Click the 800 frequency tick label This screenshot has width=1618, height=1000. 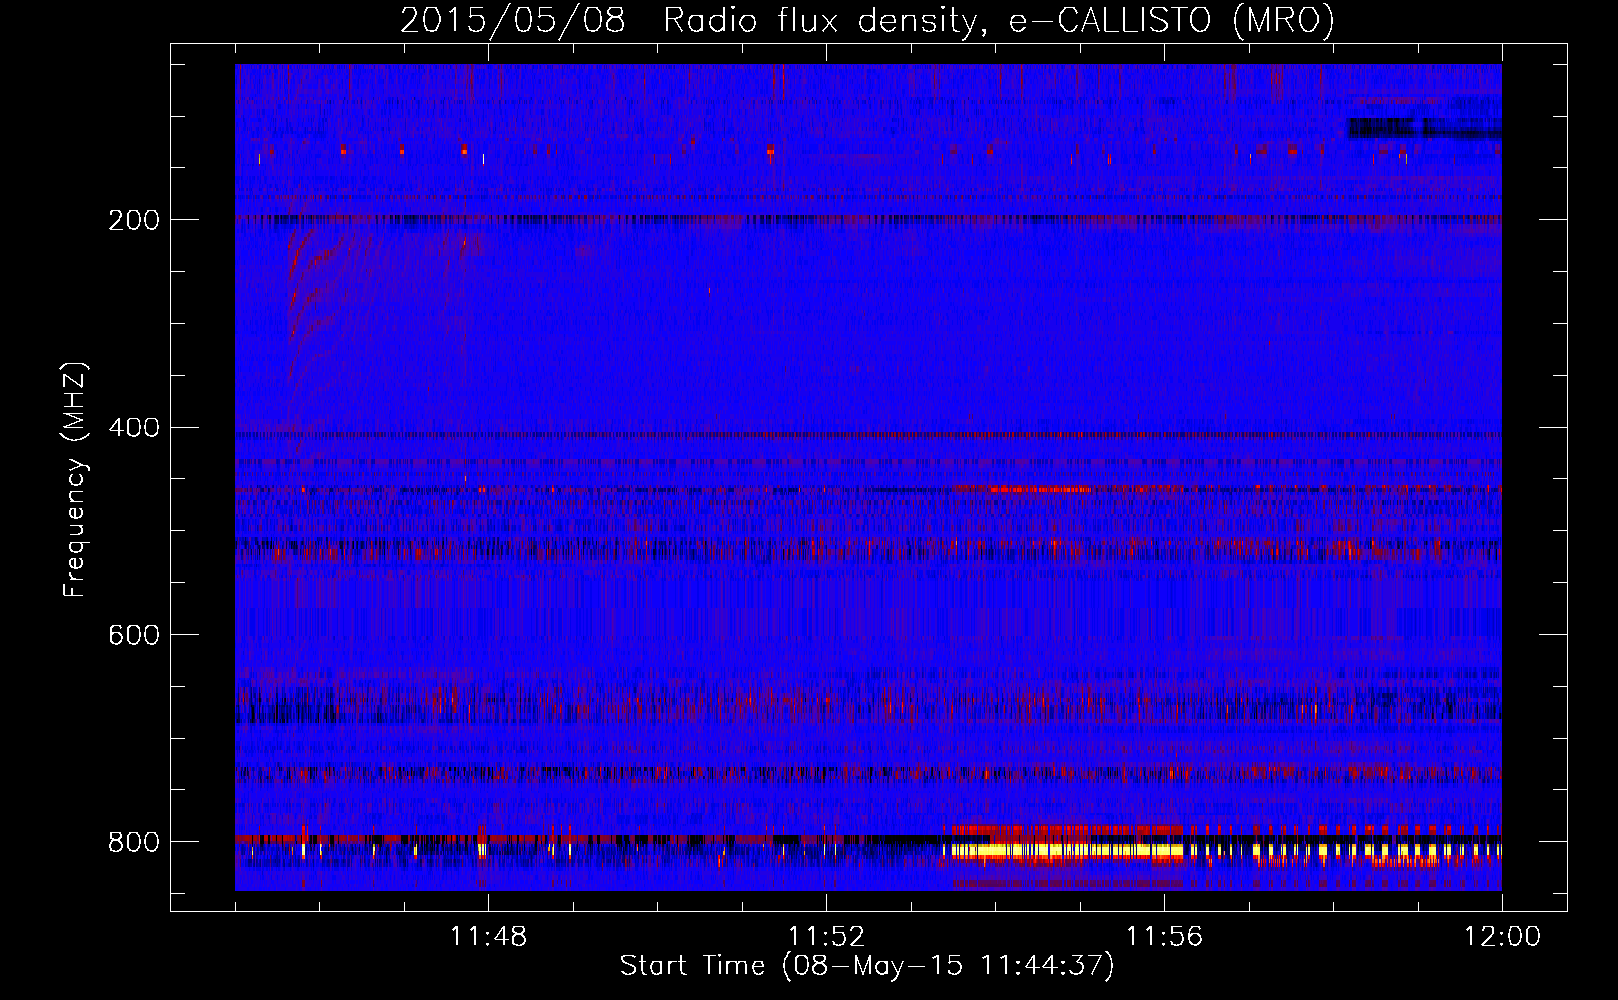coord(133,842)
